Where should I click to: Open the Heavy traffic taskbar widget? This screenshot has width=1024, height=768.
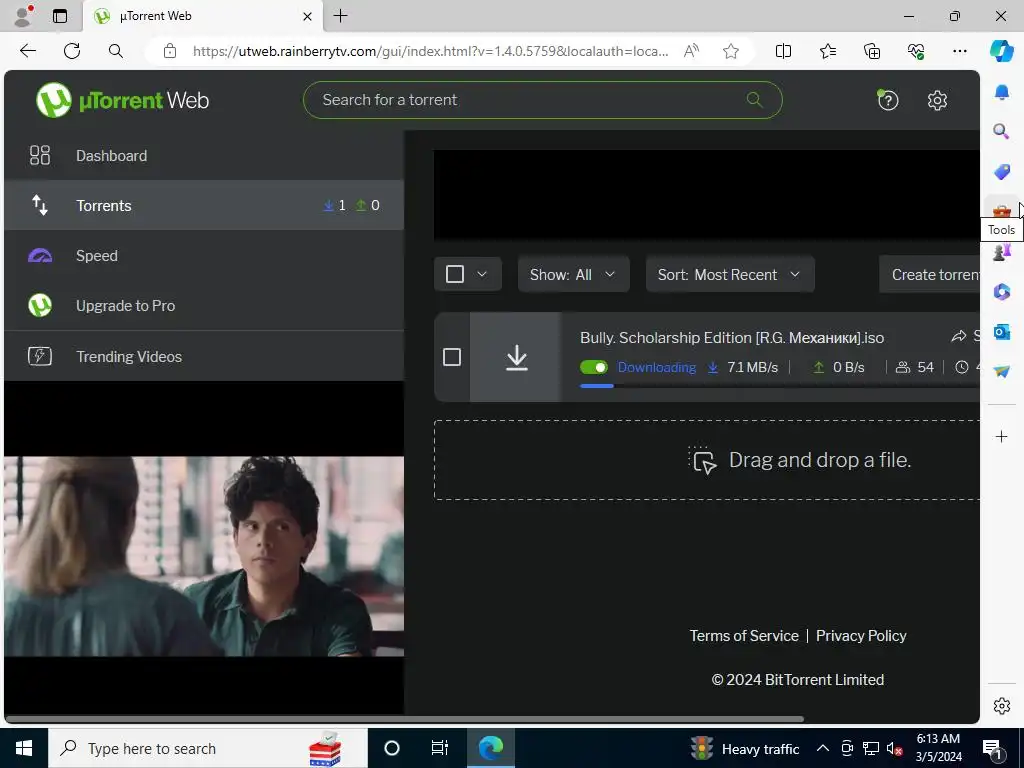click(x=746, y=748)
